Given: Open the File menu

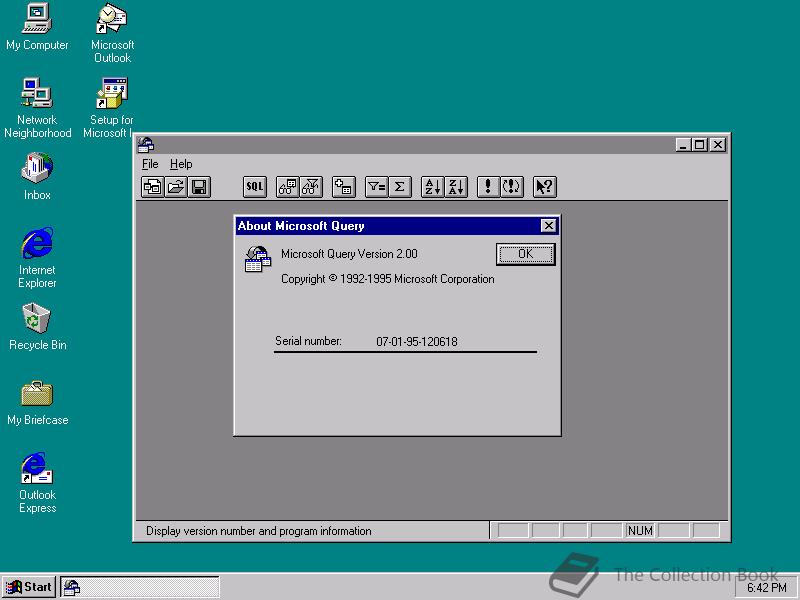Looking at the screenshot, I should (150, 164).
